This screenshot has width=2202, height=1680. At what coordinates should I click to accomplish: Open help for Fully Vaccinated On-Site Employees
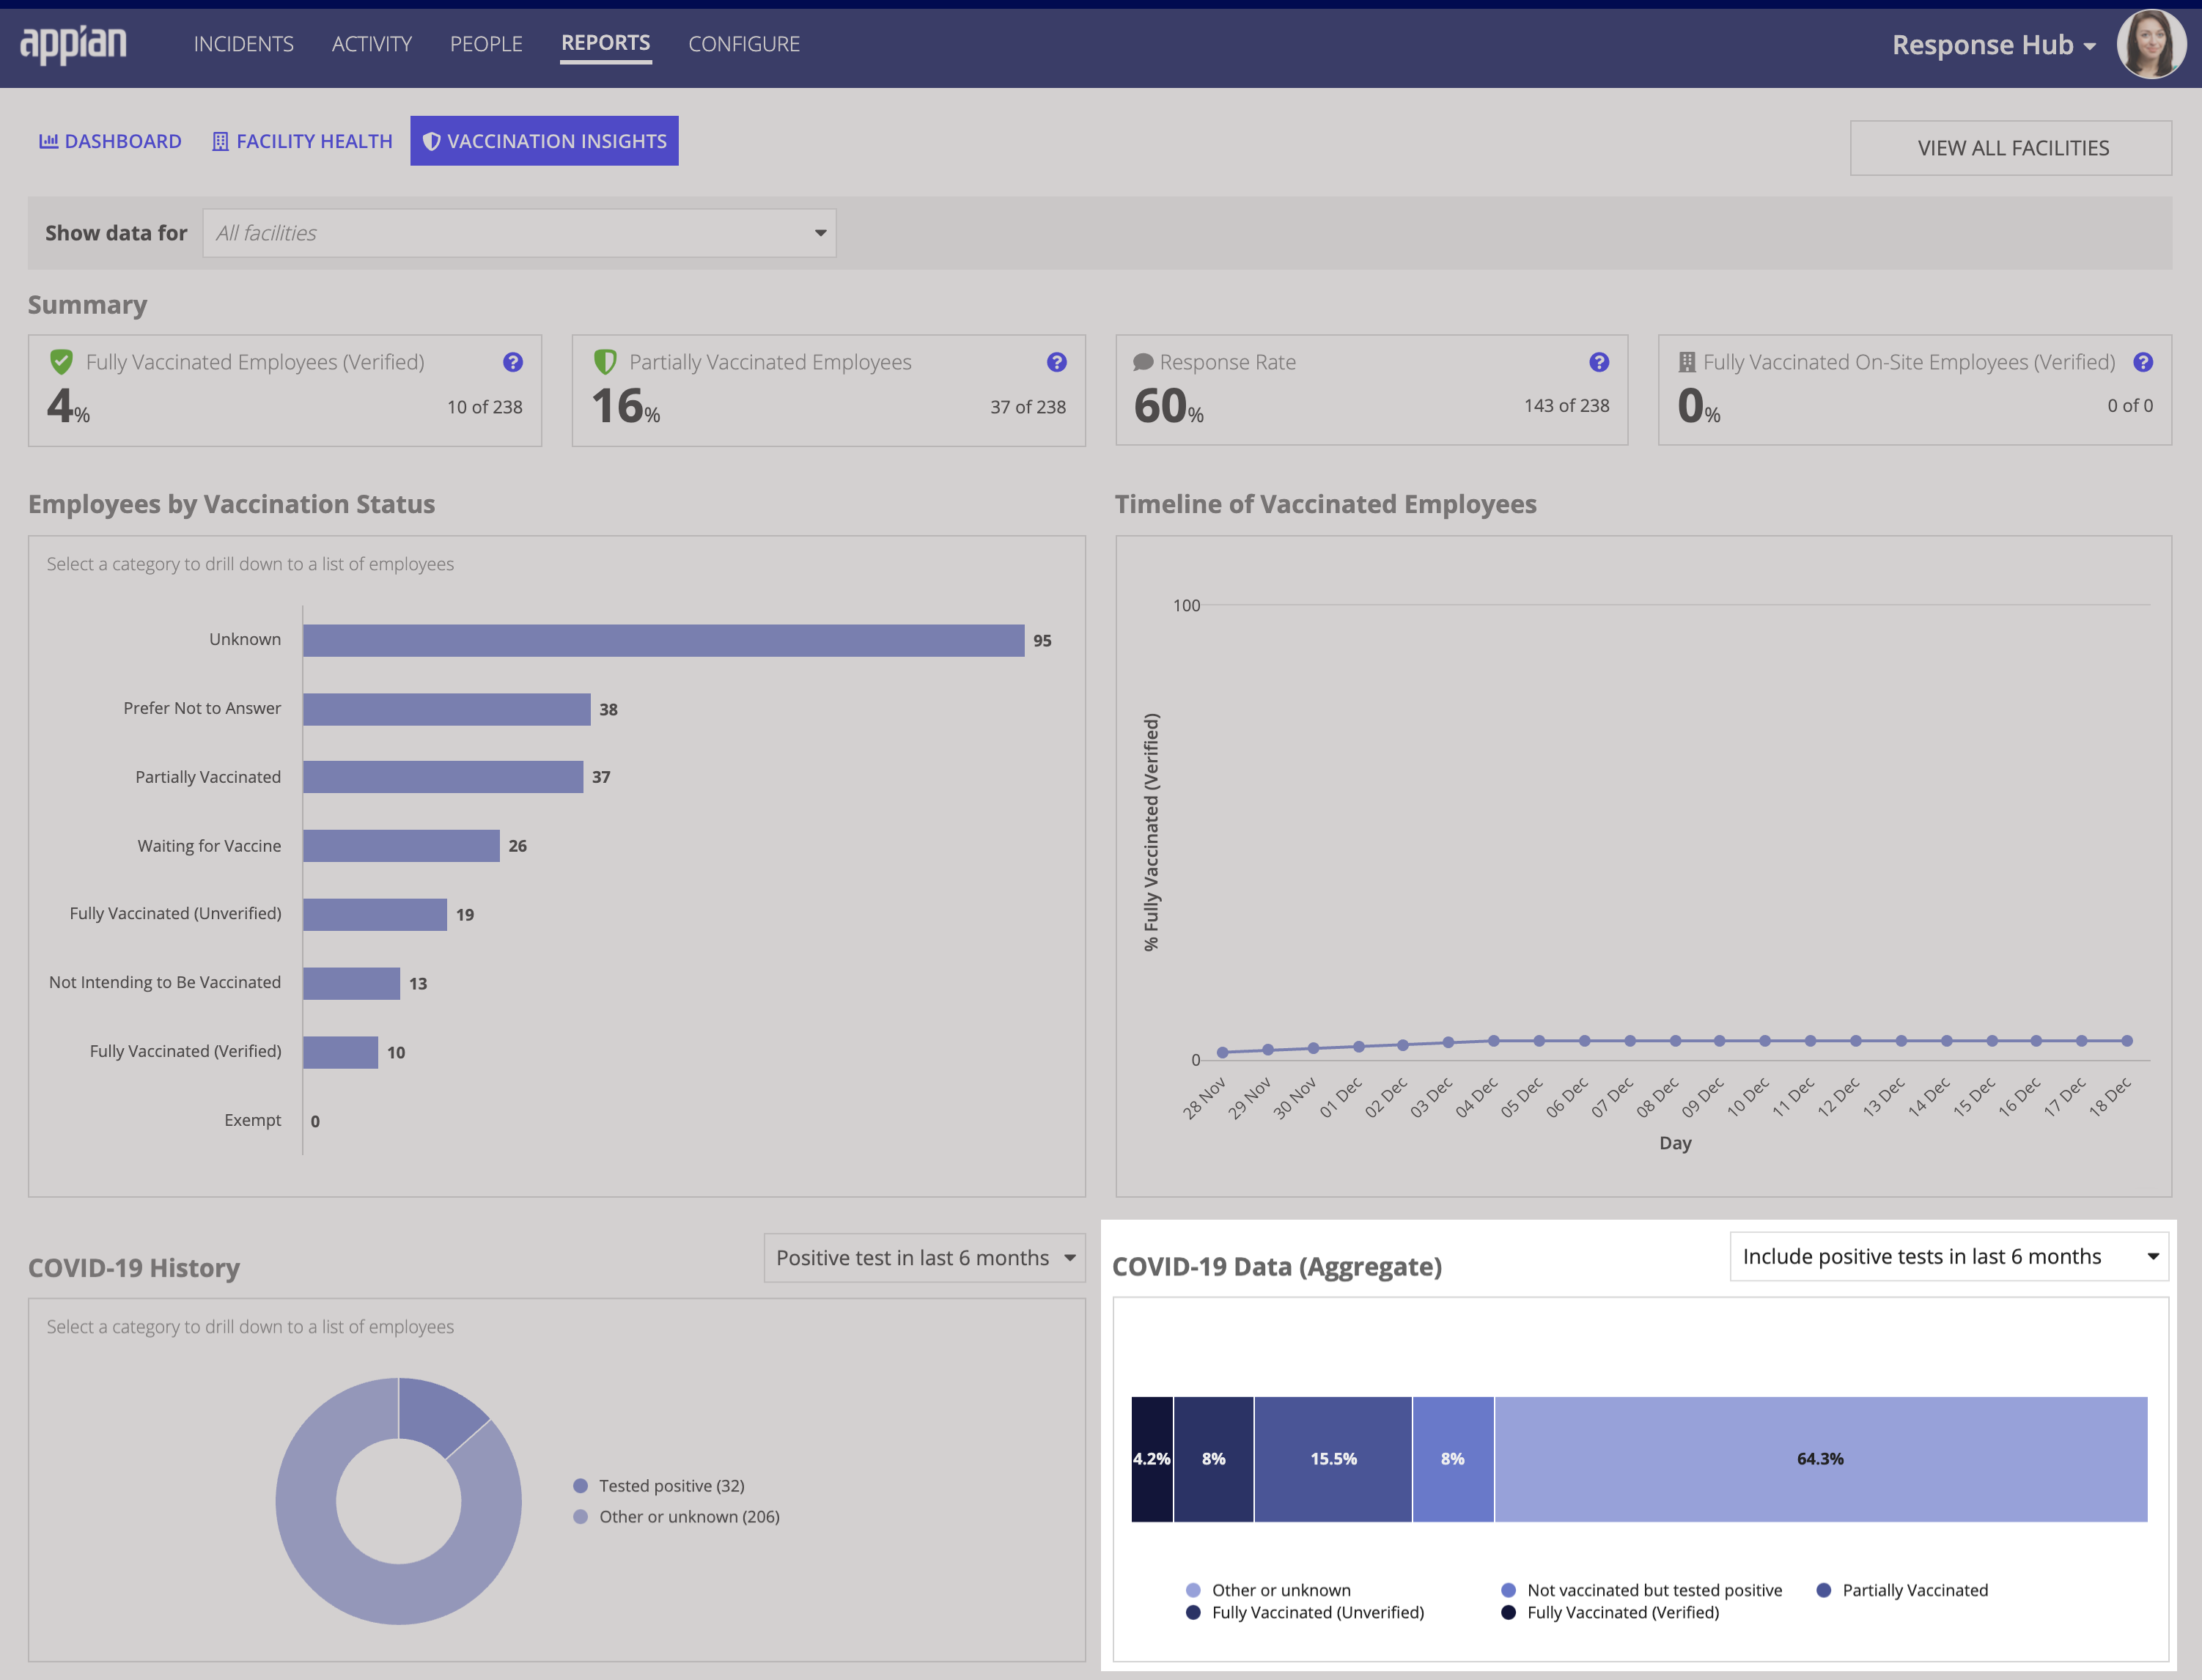pos(2142,362)
